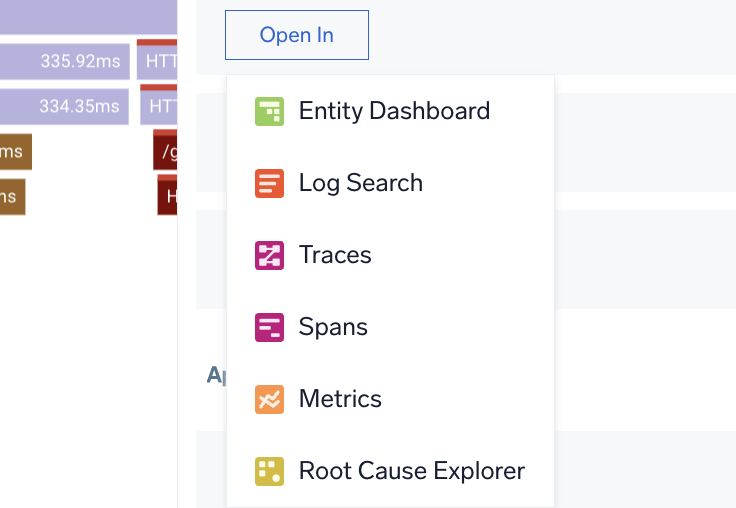This screenshot has width=736, height=508.
Task: Select the dark red /g span bar
Action: click(x=166, y=152)
